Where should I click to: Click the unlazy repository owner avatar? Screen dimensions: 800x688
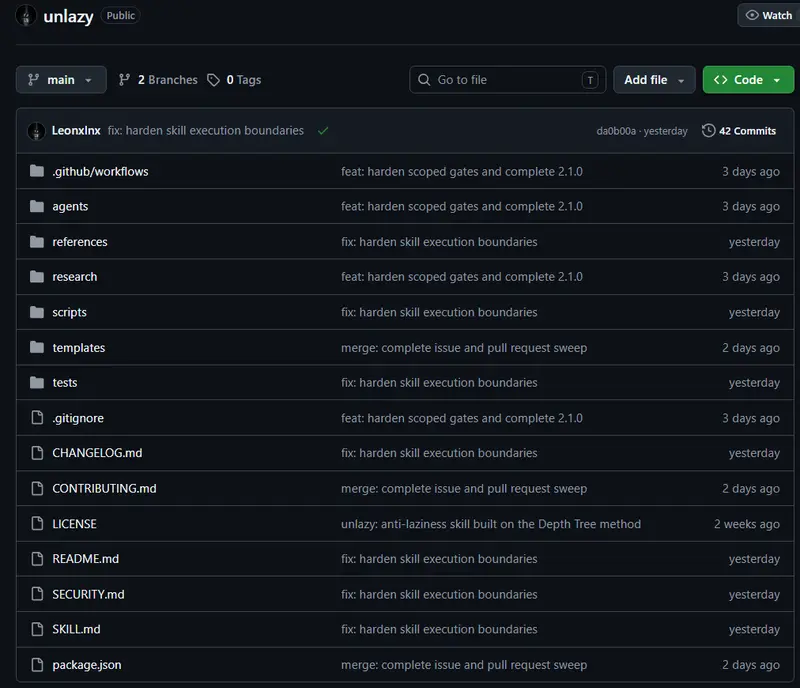[26, 15]
